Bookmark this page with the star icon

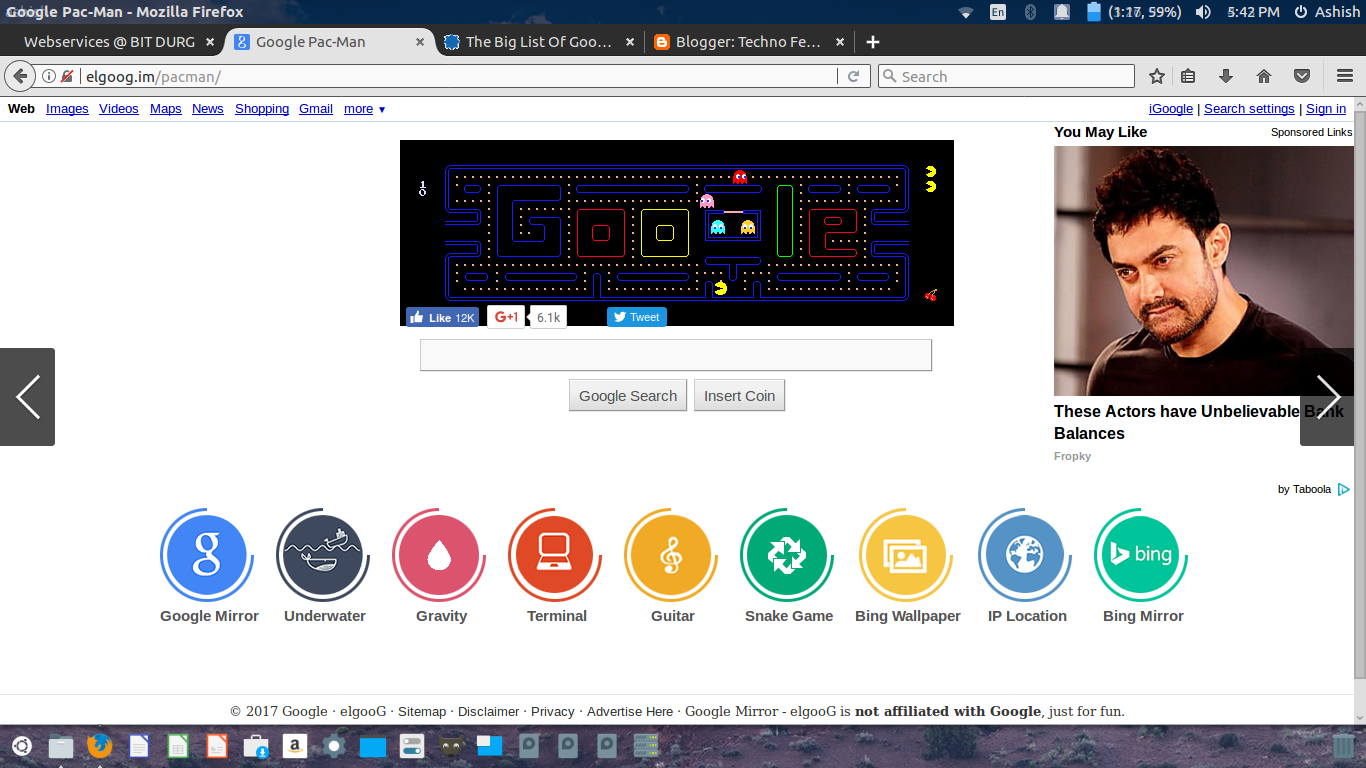point(1157,76)
